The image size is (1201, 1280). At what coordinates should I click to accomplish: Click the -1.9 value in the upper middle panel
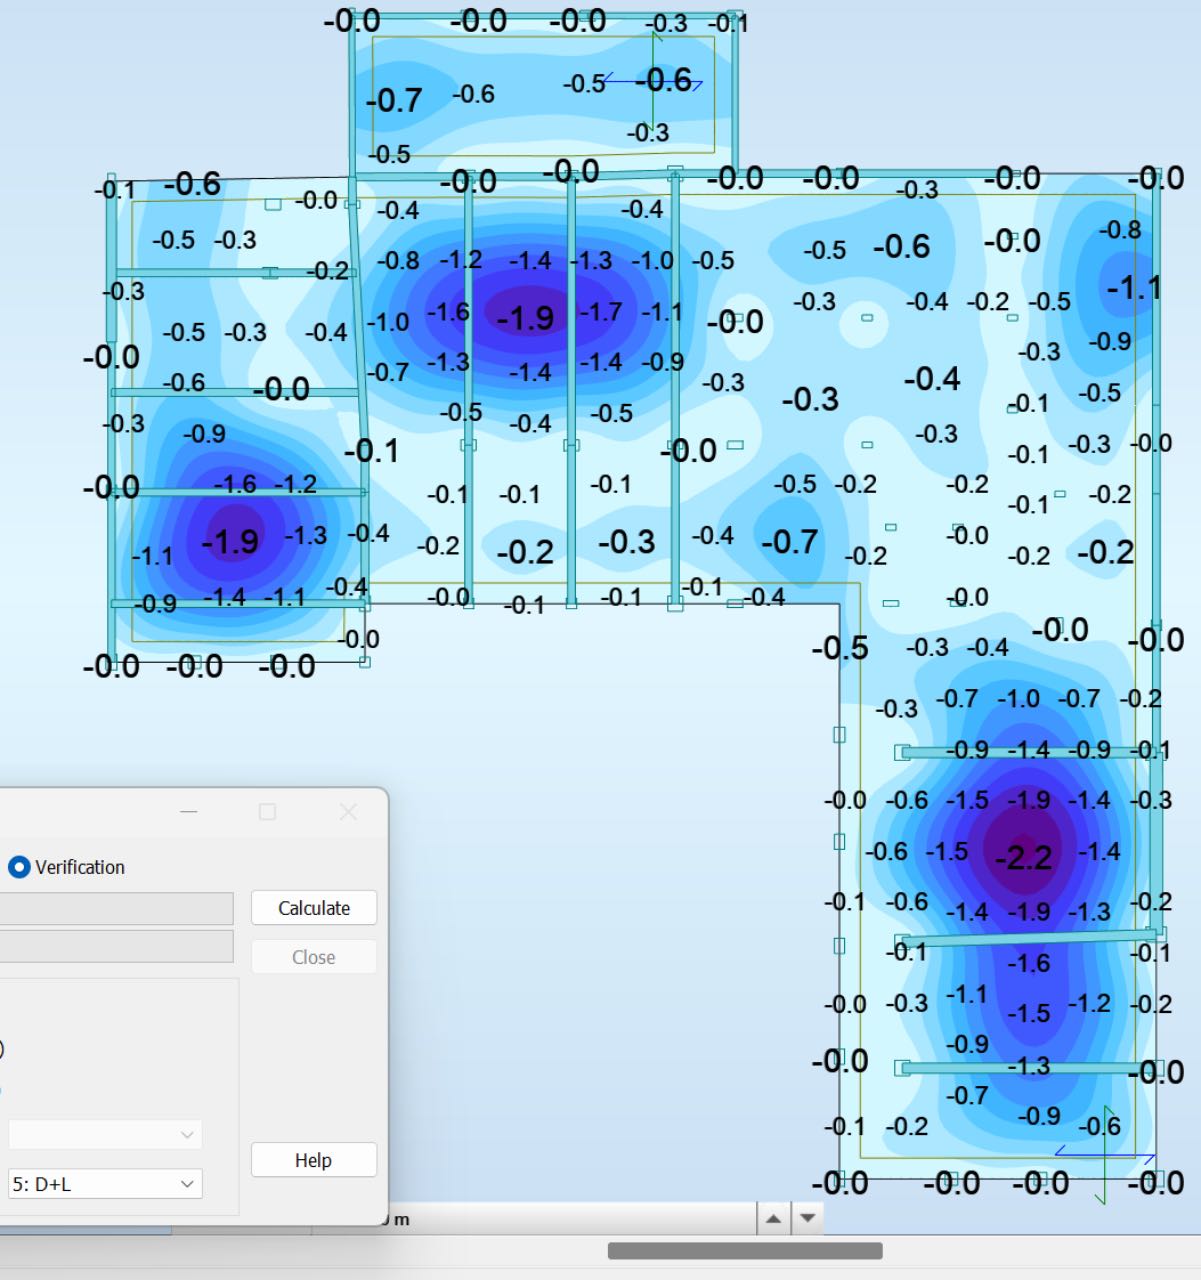525,318
